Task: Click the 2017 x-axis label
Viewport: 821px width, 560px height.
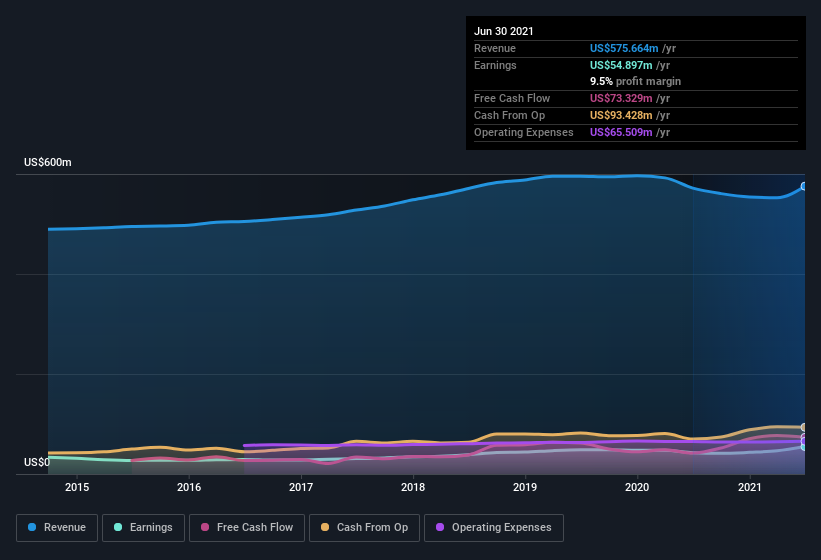Action: [301, 487]
